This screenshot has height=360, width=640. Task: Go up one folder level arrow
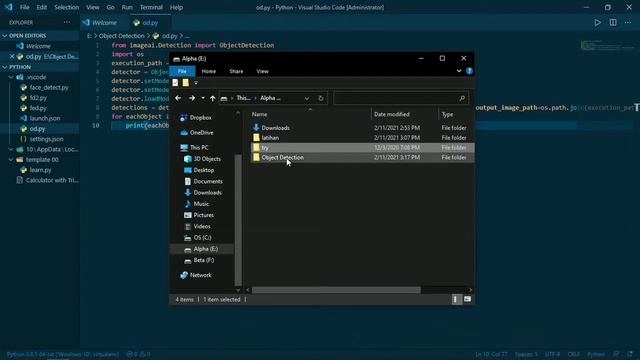[x=213, y=98]
